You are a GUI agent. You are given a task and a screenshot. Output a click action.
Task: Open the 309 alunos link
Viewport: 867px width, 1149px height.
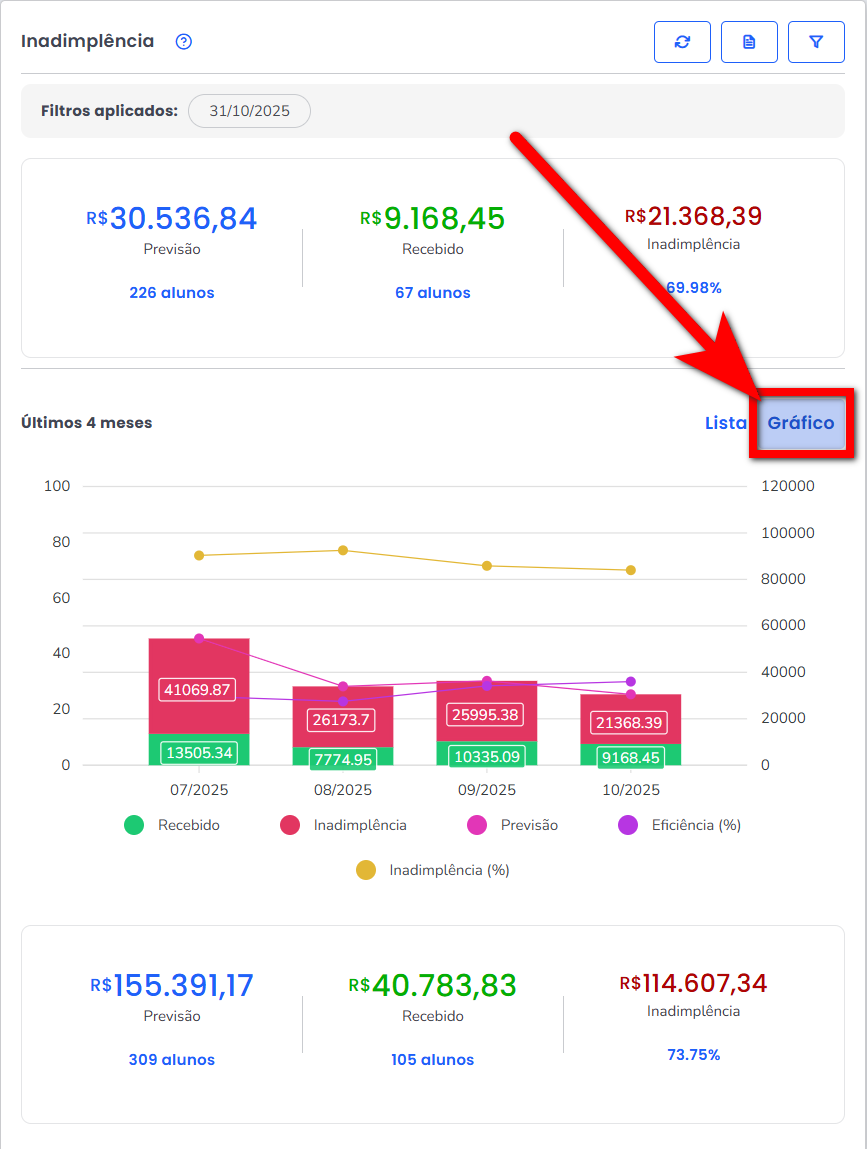pos(171,1060)
